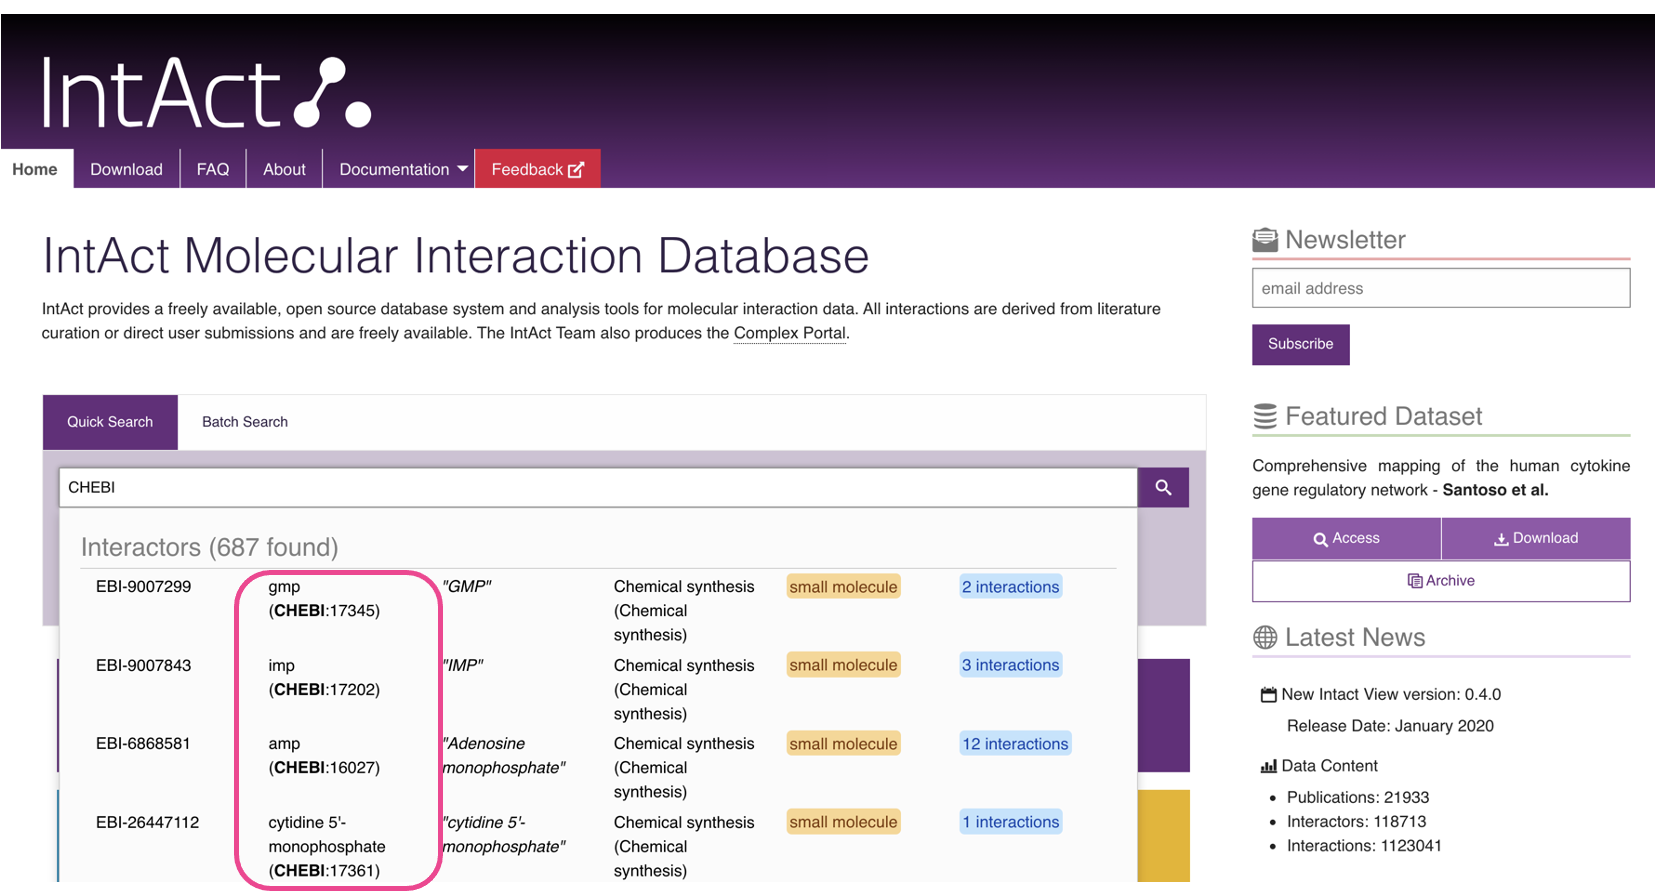Select accession EBI-26447112

(147, 822)
